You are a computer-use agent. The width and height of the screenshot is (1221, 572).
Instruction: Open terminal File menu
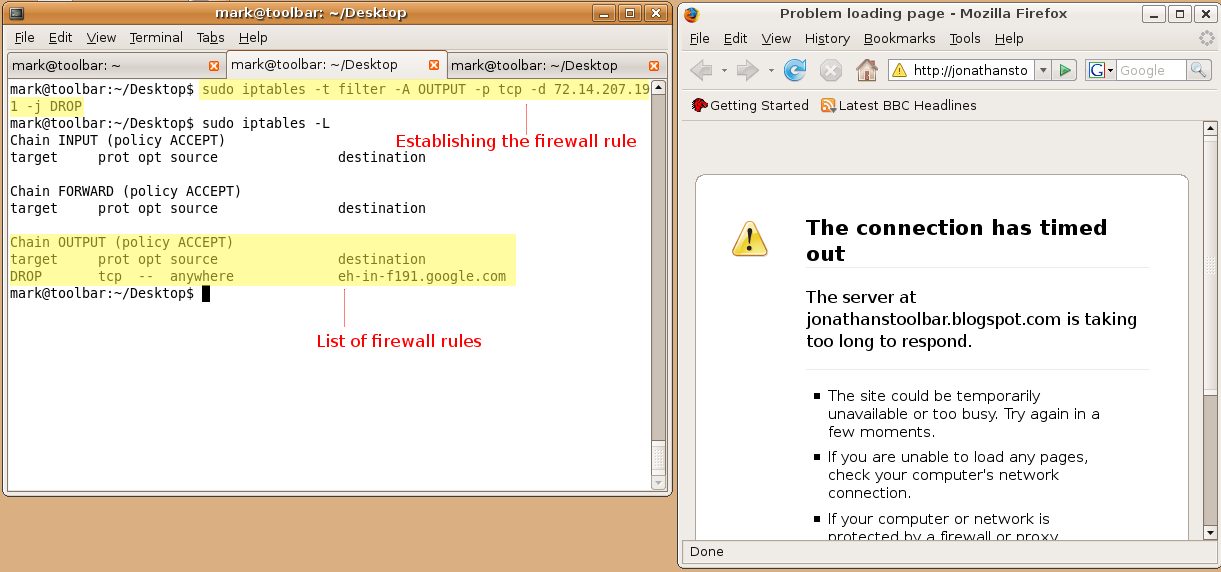25,38
